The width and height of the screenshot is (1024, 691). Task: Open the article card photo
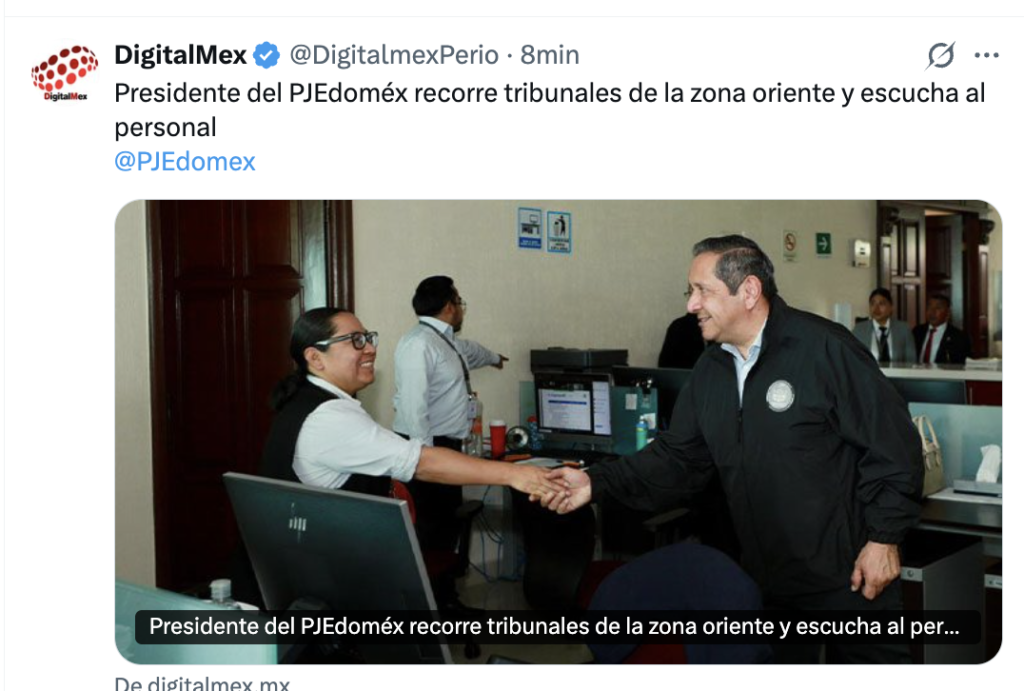558,432
